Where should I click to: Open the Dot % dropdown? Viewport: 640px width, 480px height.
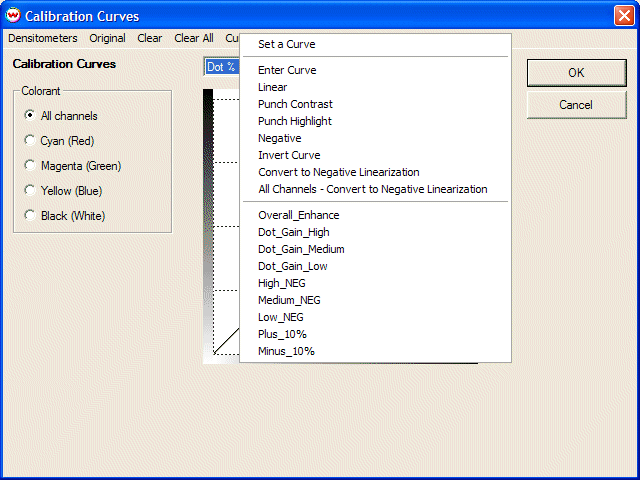pos(222,67)
